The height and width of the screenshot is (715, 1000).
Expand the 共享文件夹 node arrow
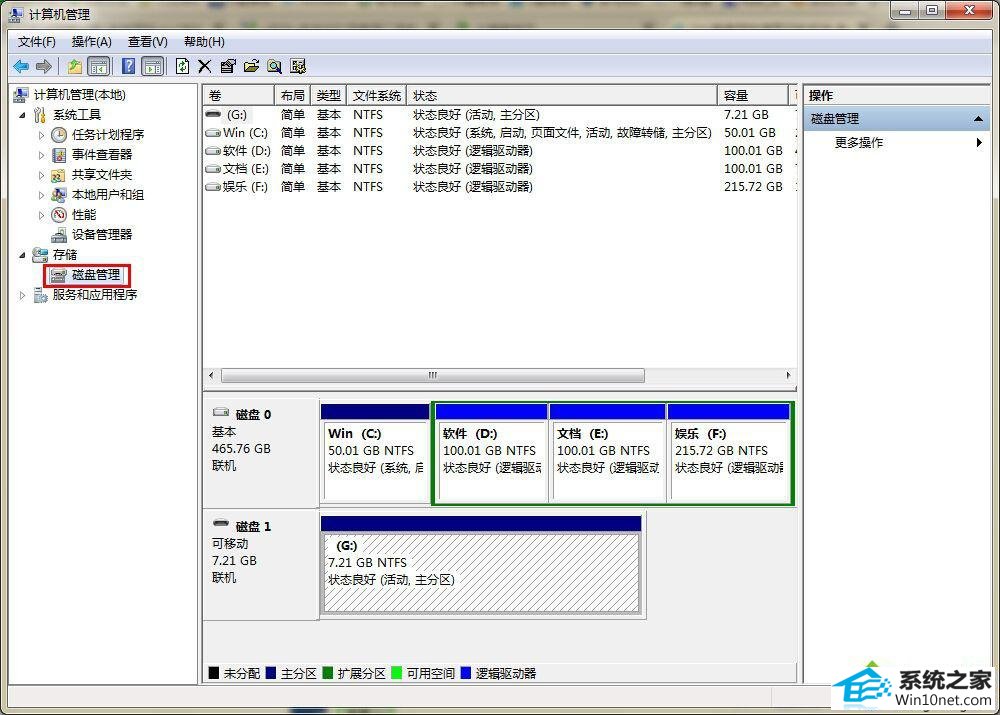click(41, 175)
